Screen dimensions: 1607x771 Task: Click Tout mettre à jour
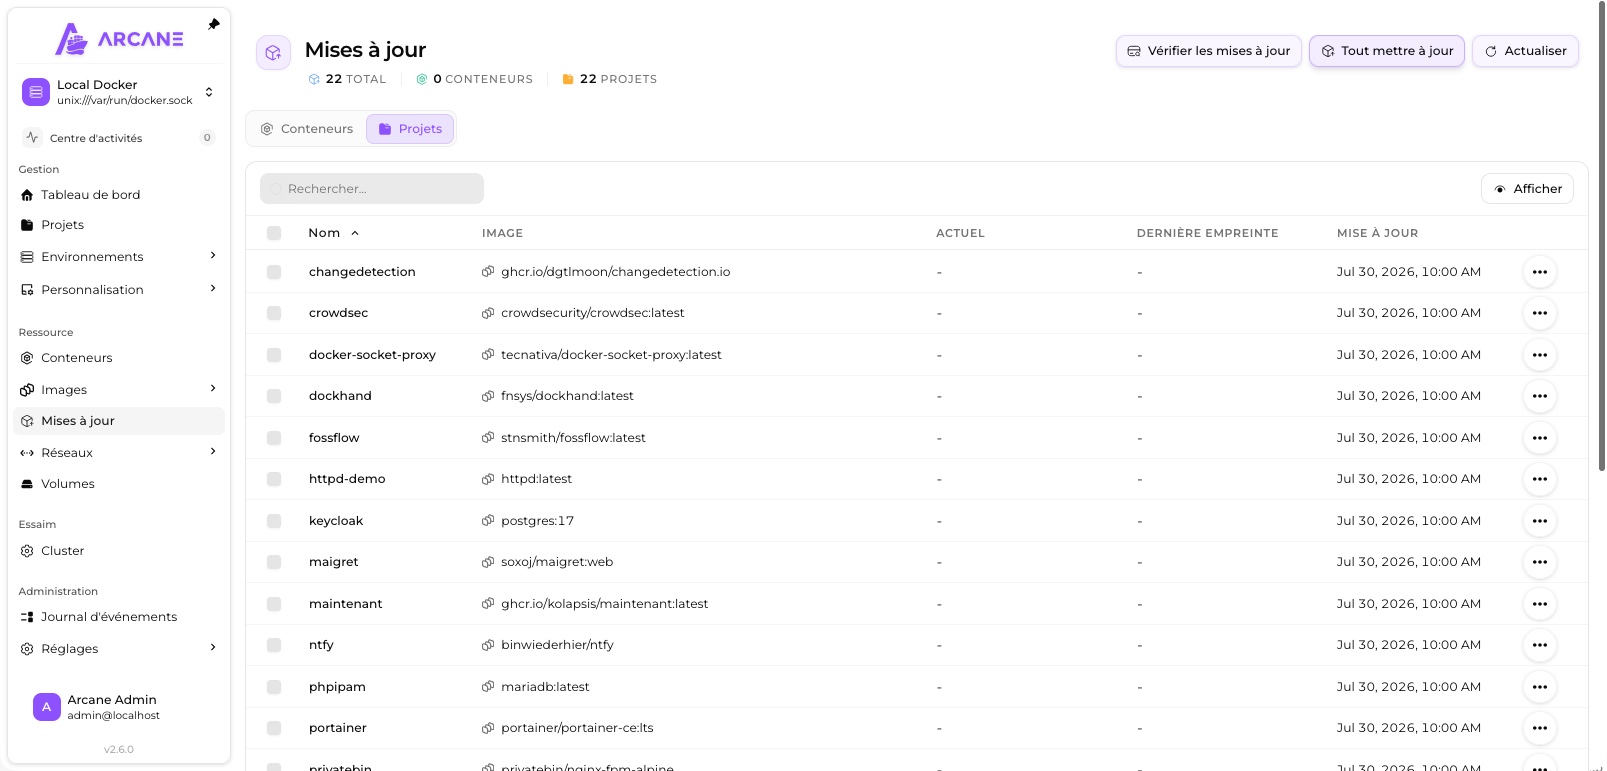pos(1387,51)
